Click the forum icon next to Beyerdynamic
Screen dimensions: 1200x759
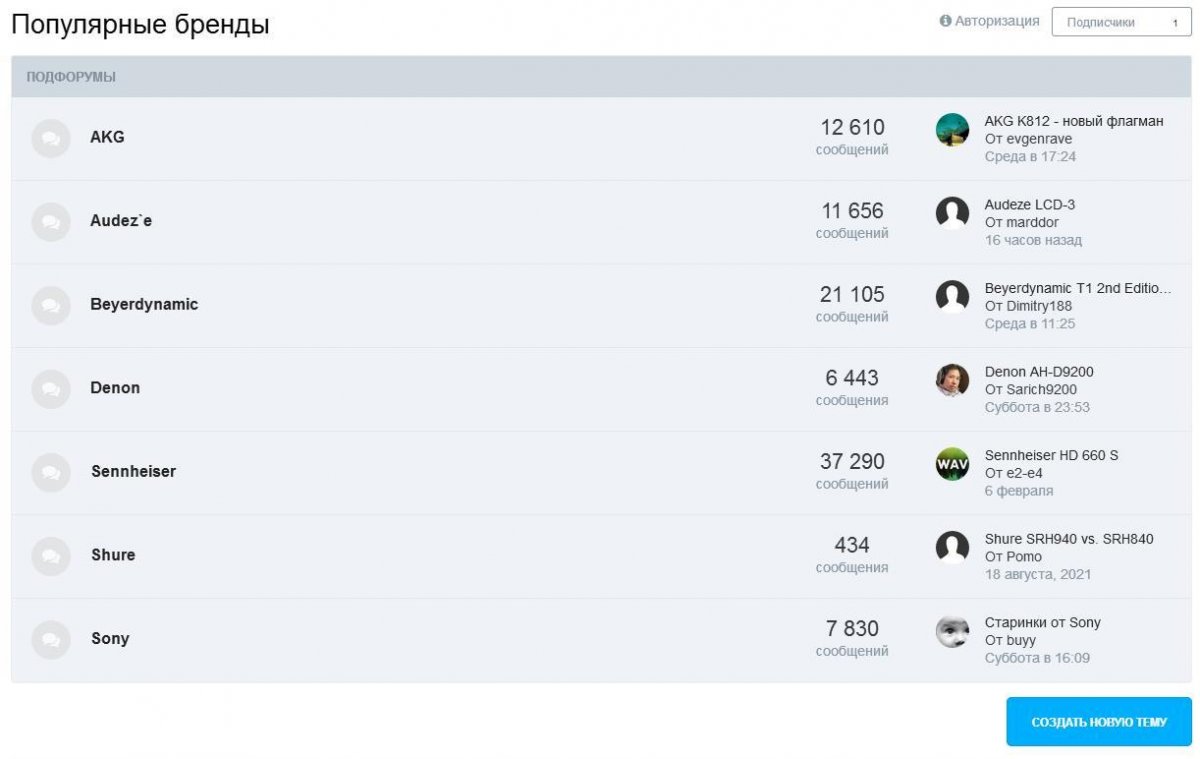point(51,305)
